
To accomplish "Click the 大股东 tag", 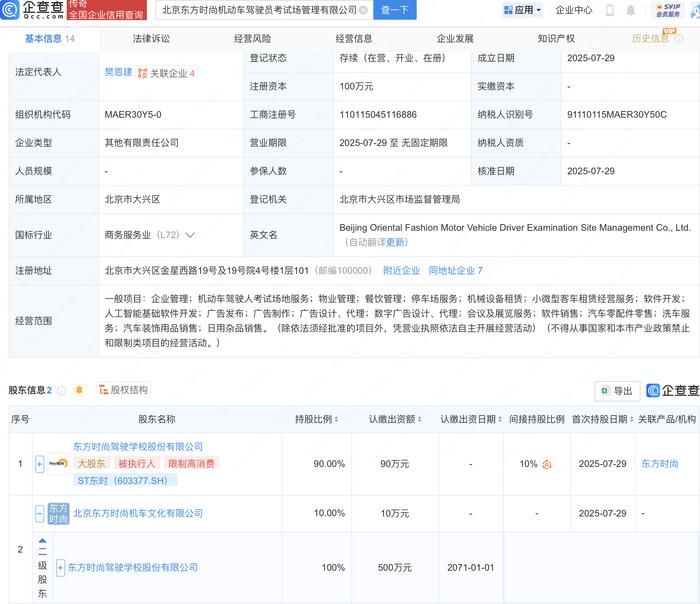I will point(91,464).
